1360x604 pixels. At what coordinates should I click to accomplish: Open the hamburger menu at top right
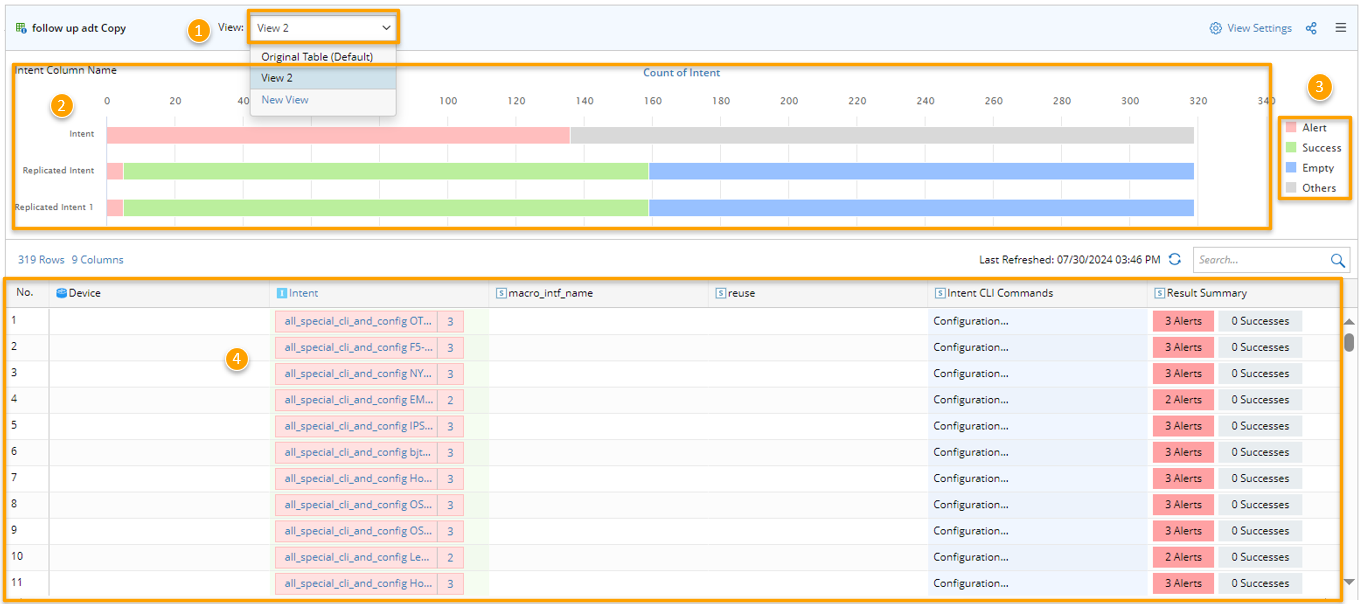point(1341,28)
